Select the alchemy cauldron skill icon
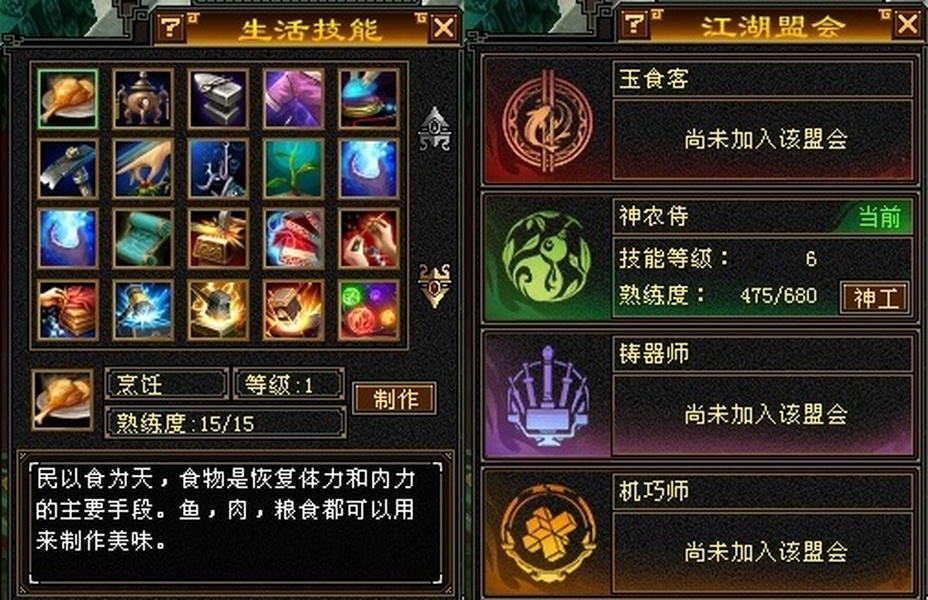Viewport: 928px width, 600px height. pos(143,99)
